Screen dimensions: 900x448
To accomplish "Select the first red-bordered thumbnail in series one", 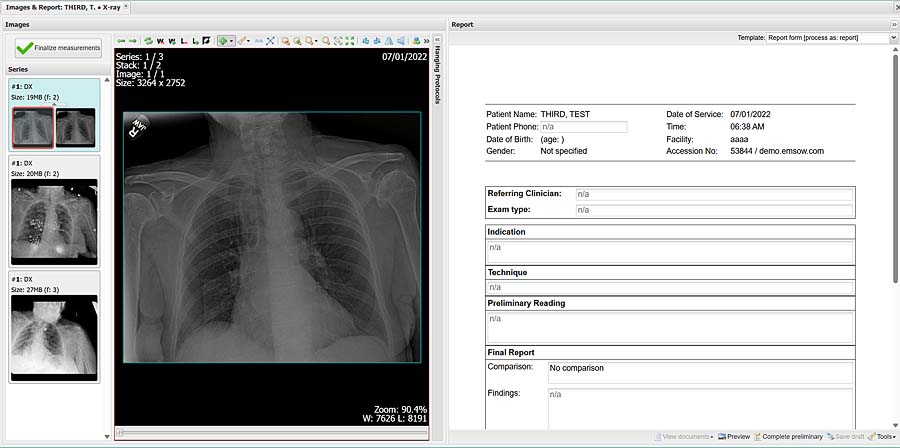I will coord(33,127).
